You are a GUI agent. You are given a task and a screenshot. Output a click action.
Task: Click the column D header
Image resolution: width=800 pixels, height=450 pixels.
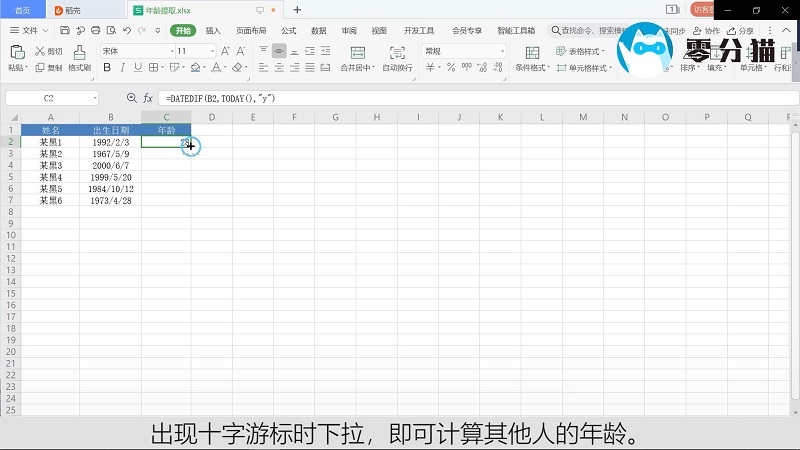pyautogui.click(x=212, y=117)
